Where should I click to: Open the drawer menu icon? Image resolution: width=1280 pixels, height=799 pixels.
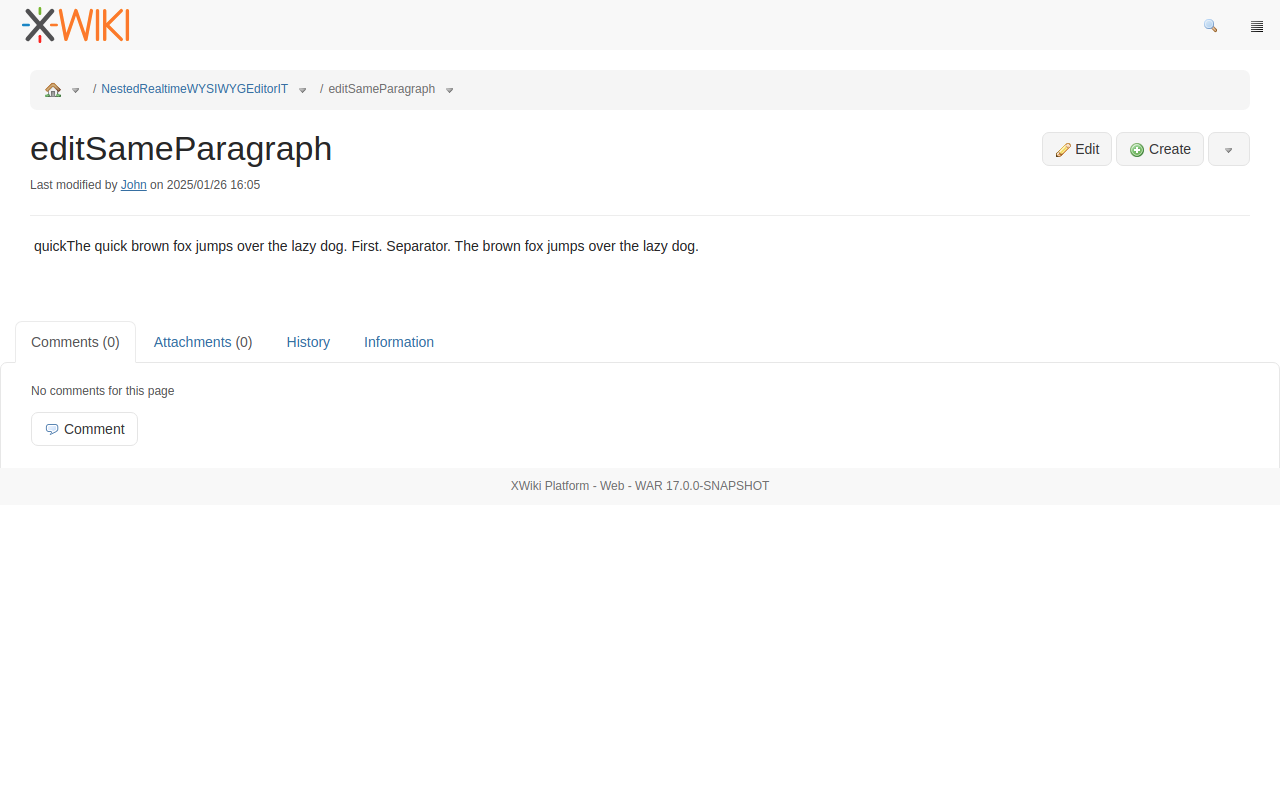1257,26
